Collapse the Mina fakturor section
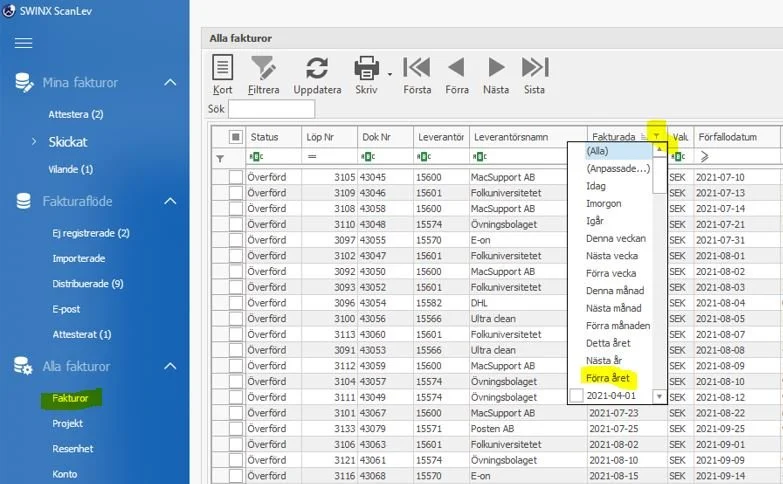783x484 pixels. [x=170, y=82]
